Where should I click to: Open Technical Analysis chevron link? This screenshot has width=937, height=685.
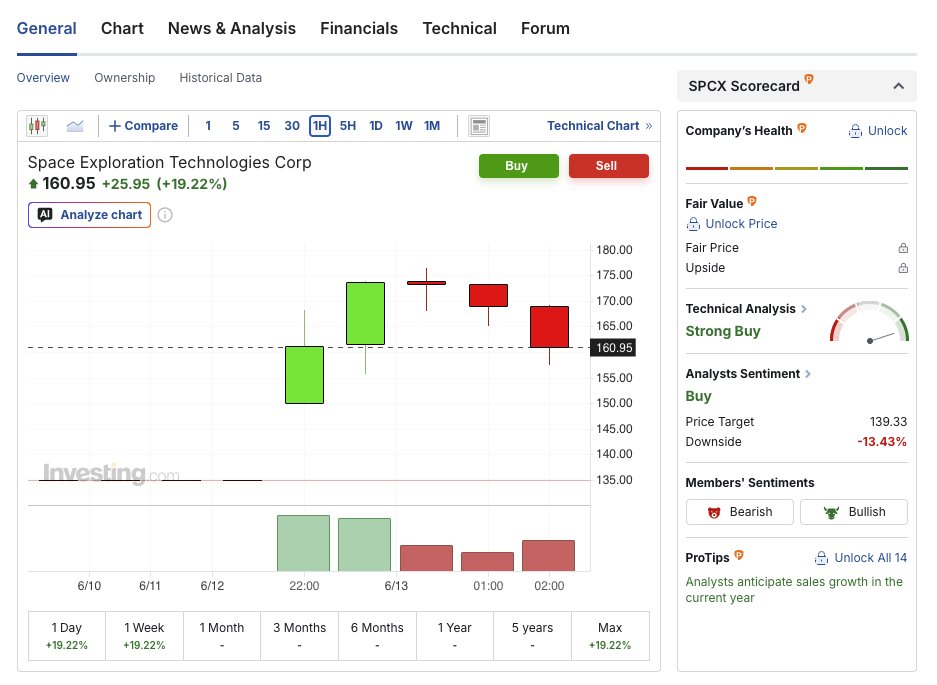click(x=804, y=308)
